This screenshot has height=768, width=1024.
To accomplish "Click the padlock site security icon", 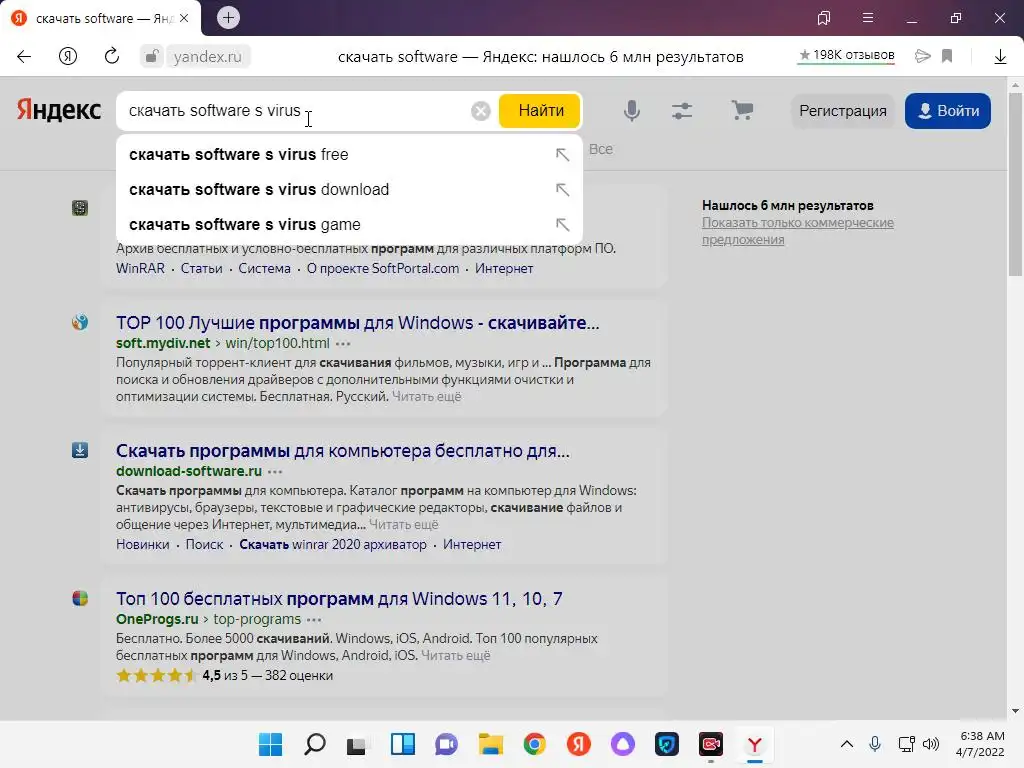I will tap(151, 57).
